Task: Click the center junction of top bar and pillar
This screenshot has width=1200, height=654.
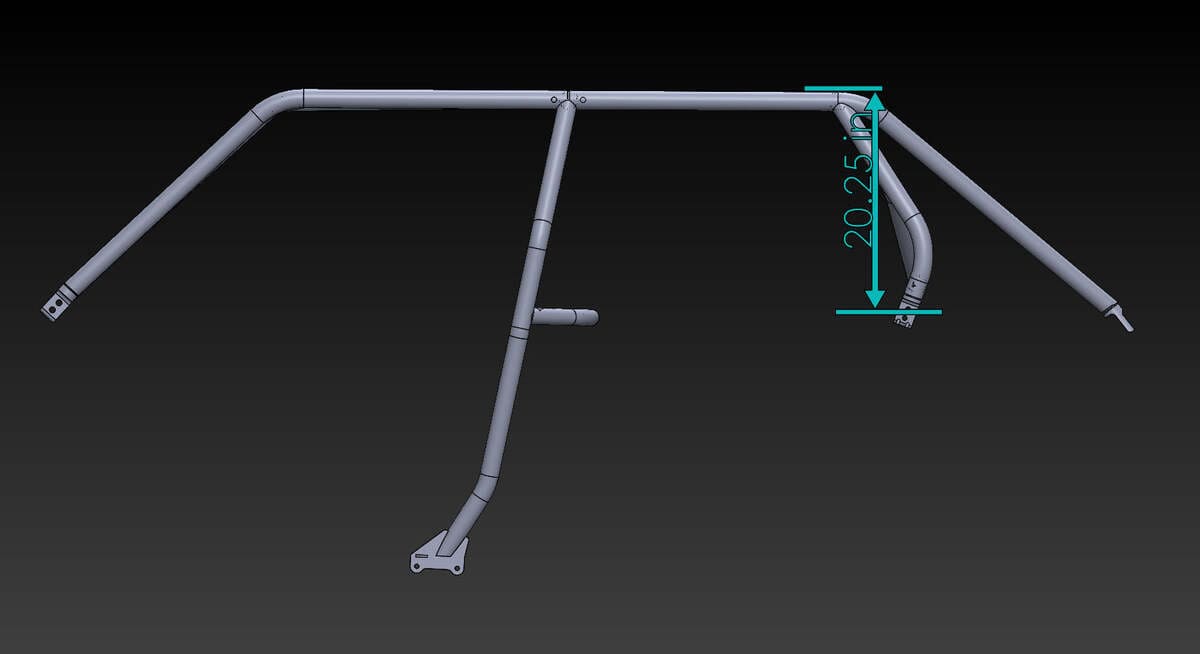Action: pyautogui.click(x=568, y=99)
